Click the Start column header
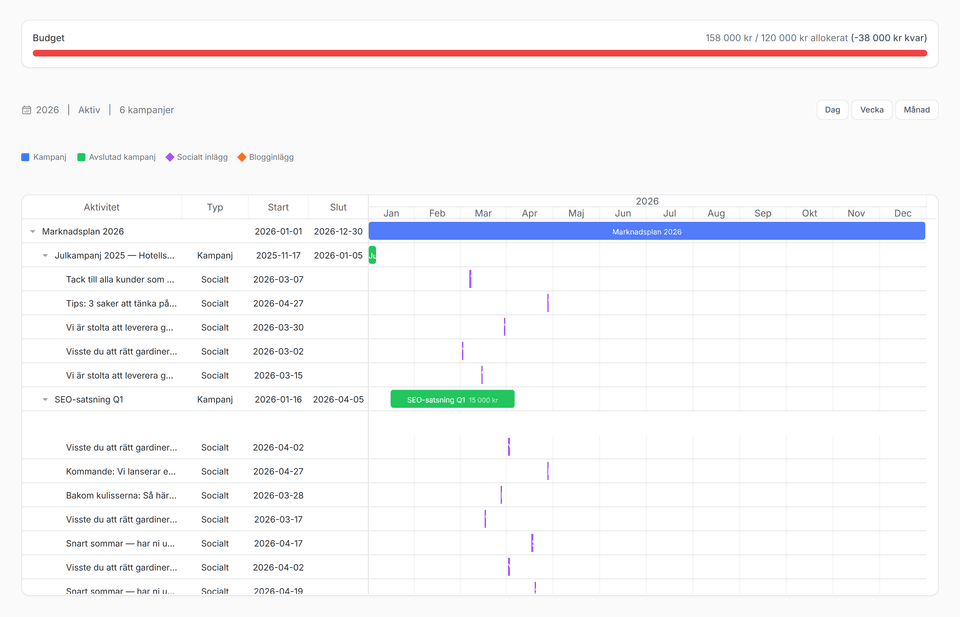 (278, 207)
